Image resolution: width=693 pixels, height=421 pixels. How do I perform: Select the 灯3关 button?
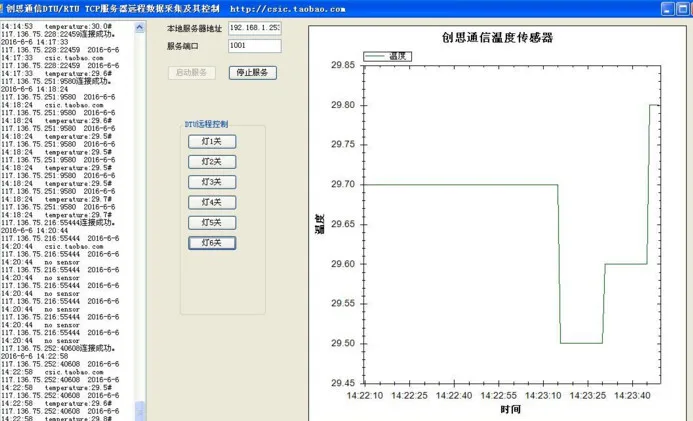click(x=212, y=182)
